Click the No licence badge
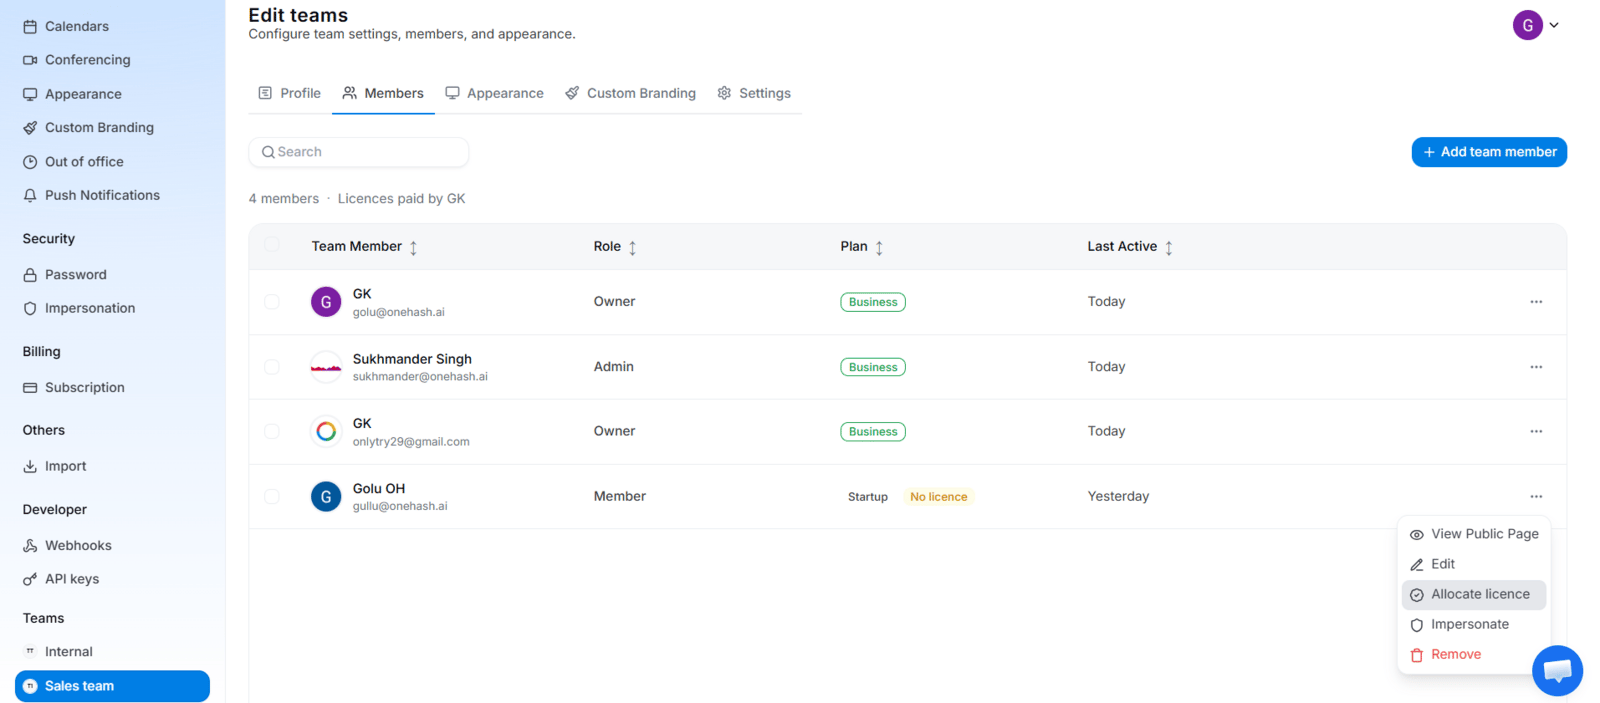This screenshot has height=703, width=1600. click(939, 497)
